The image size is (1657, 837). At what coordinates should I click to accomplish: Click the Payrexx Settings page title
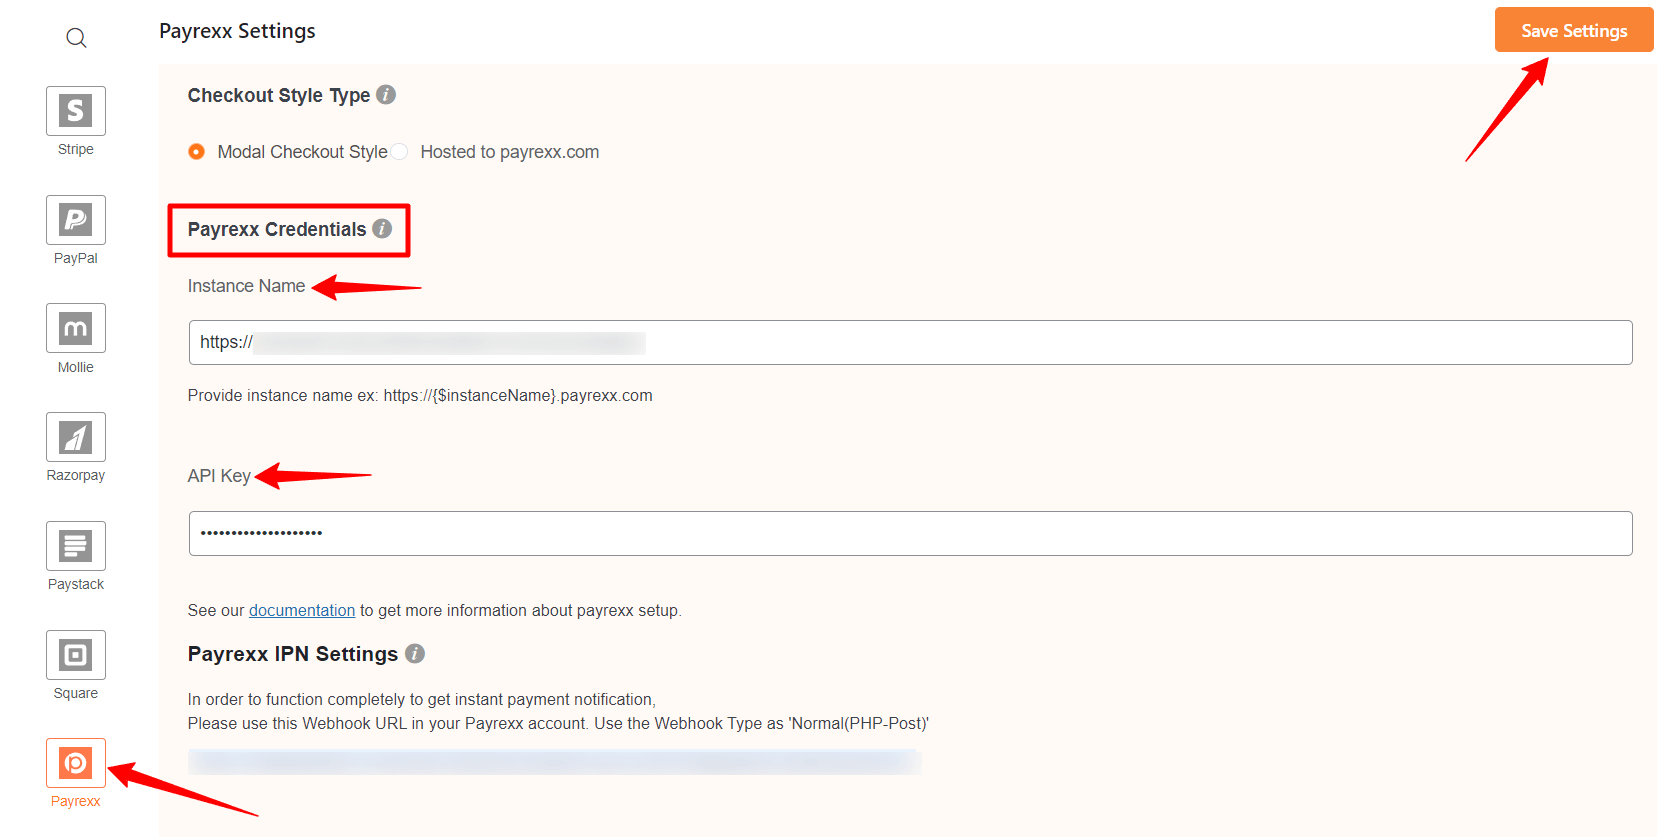tap(237, 31)
